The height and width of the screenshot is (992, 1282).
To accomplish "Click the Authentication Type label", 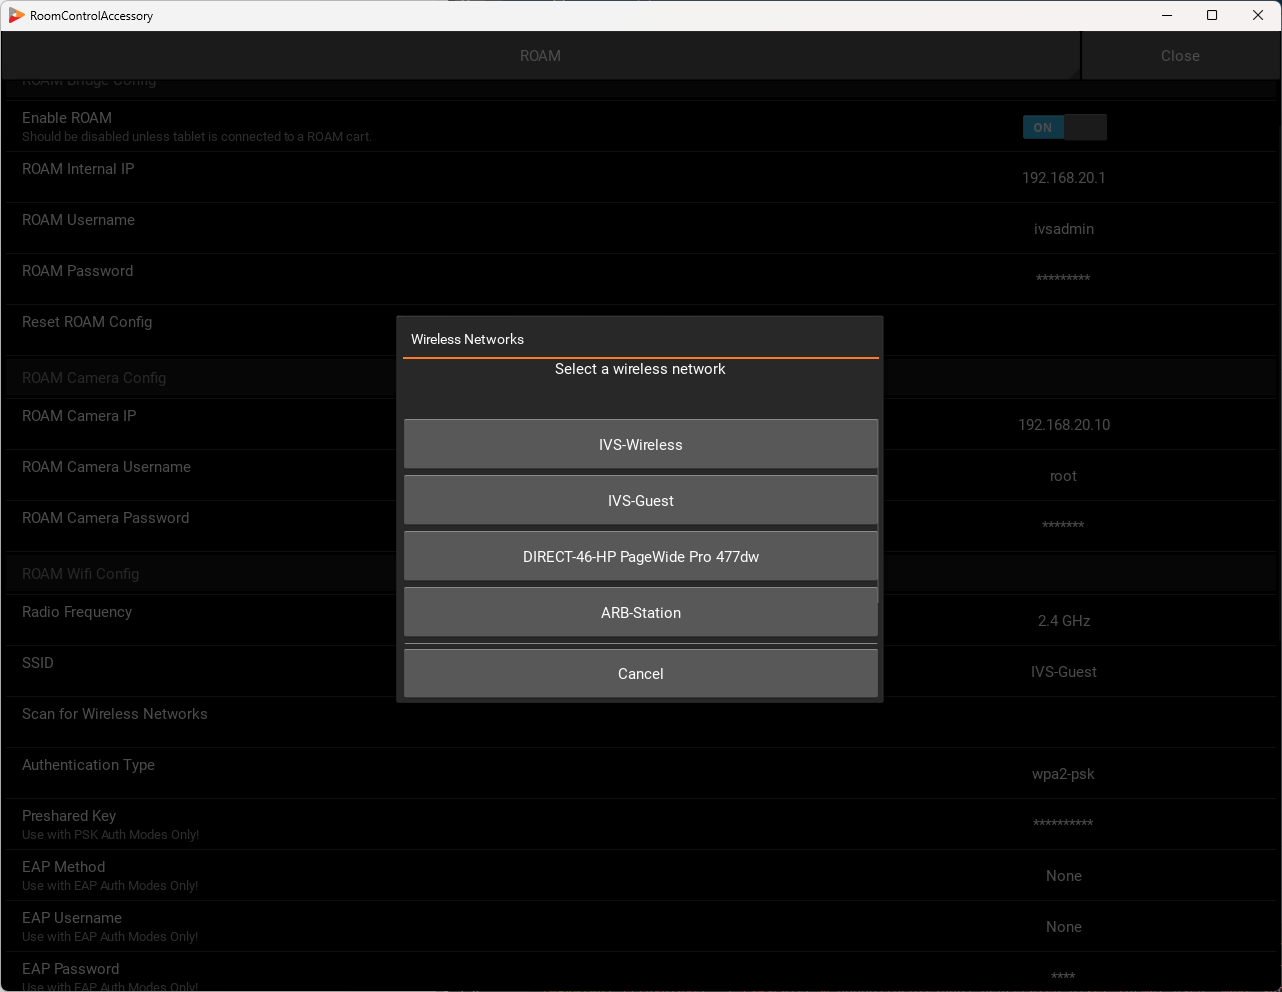I will (x=88, y=765).
